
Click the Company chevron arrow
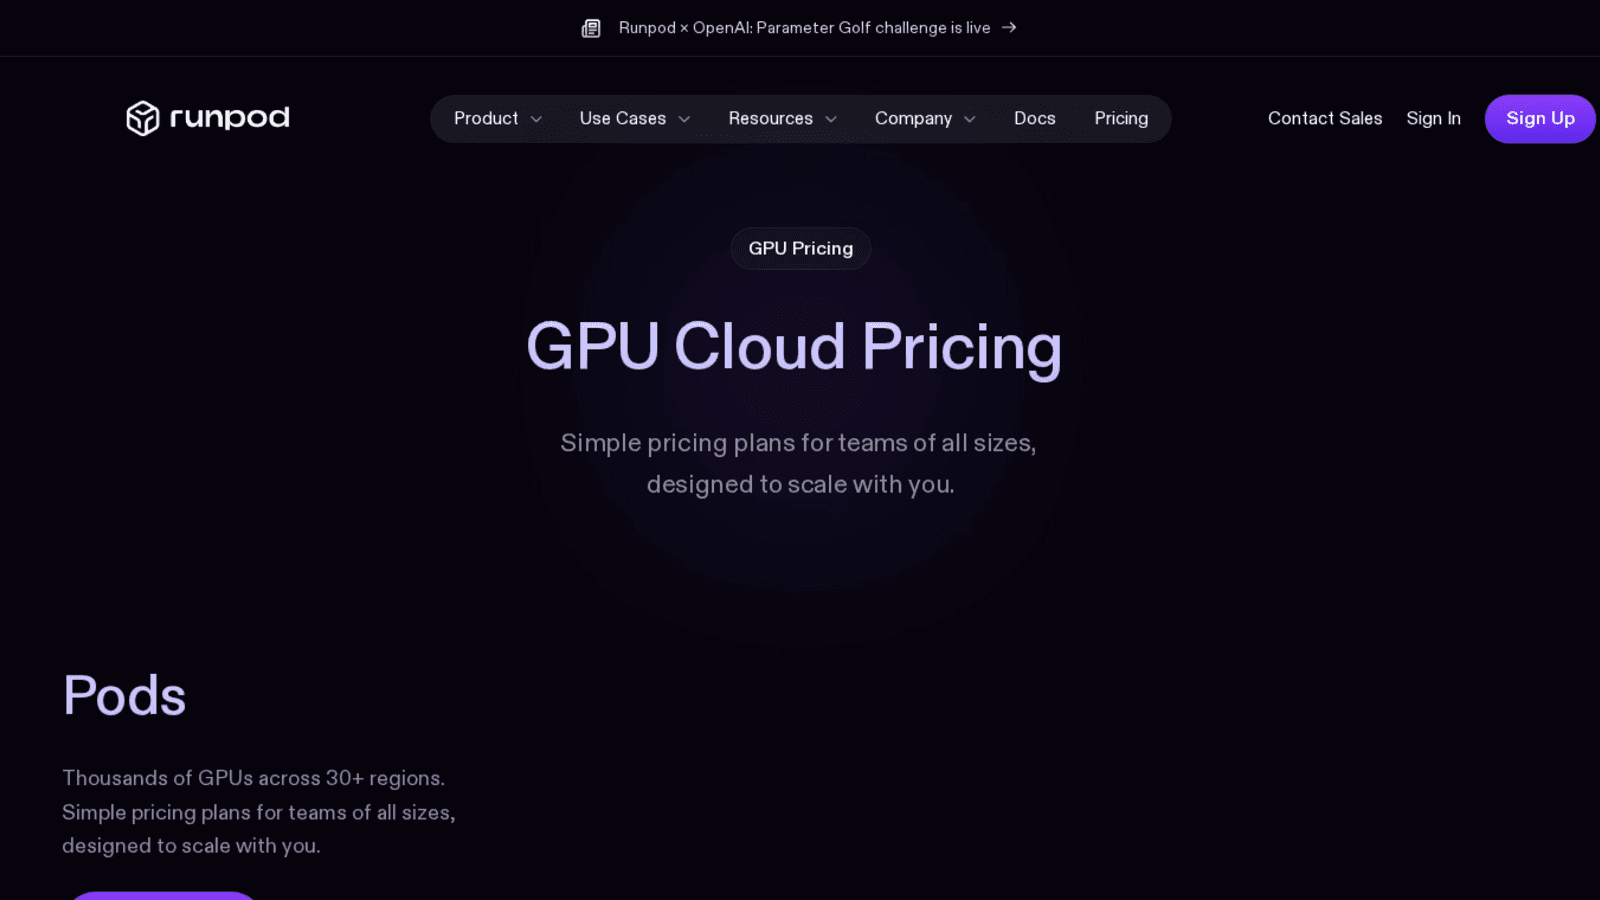[x=969, y=119]
